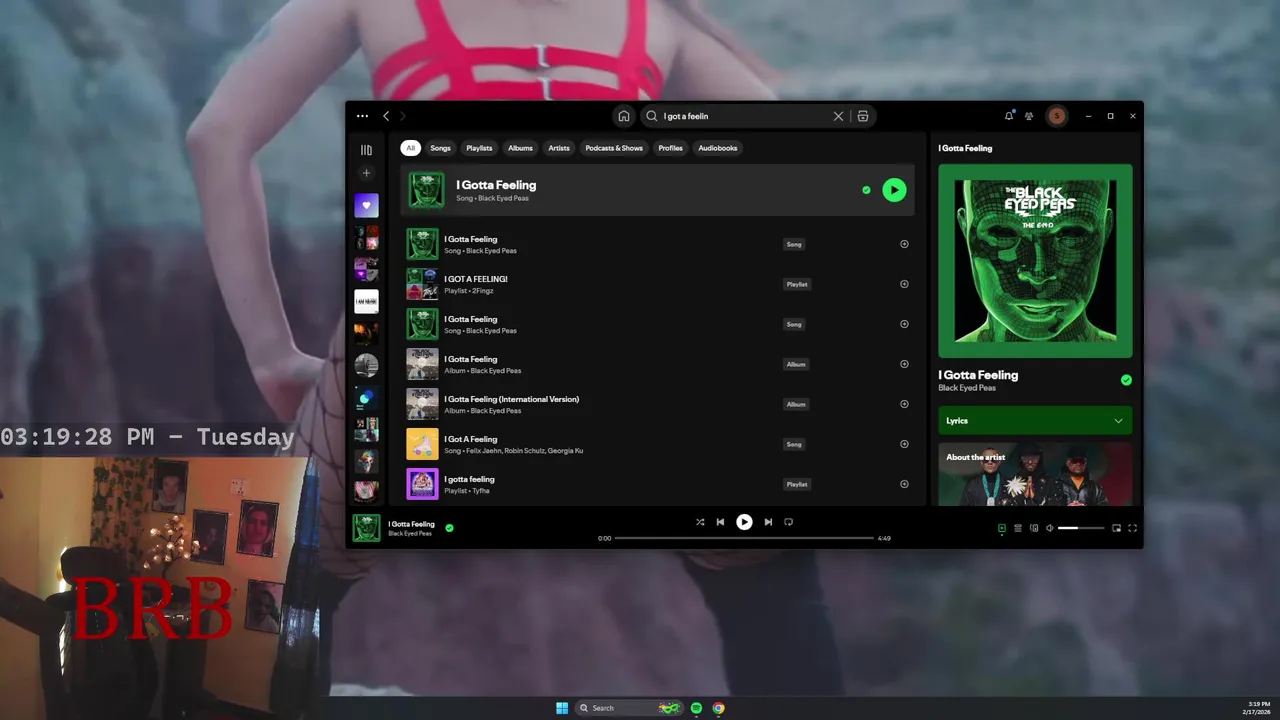
Task: Skip to the previous track
Action: 720,522
